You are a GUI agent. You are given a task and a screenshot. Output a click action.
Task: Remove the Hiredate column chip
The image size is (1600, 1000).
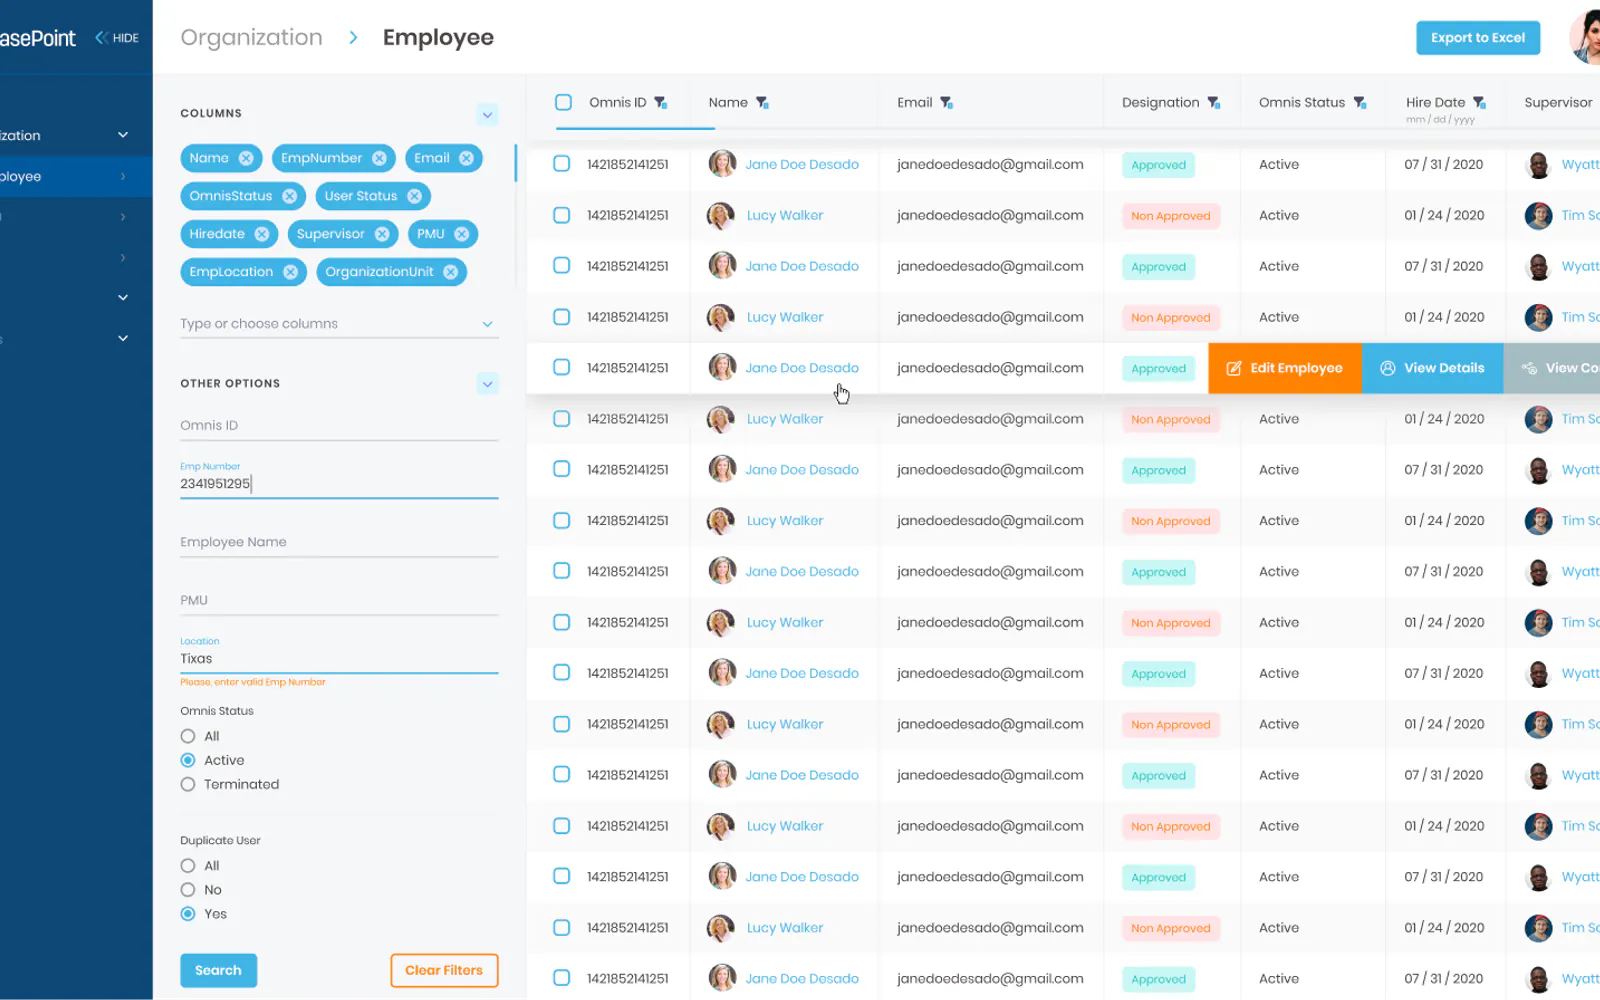coord(262,234)
